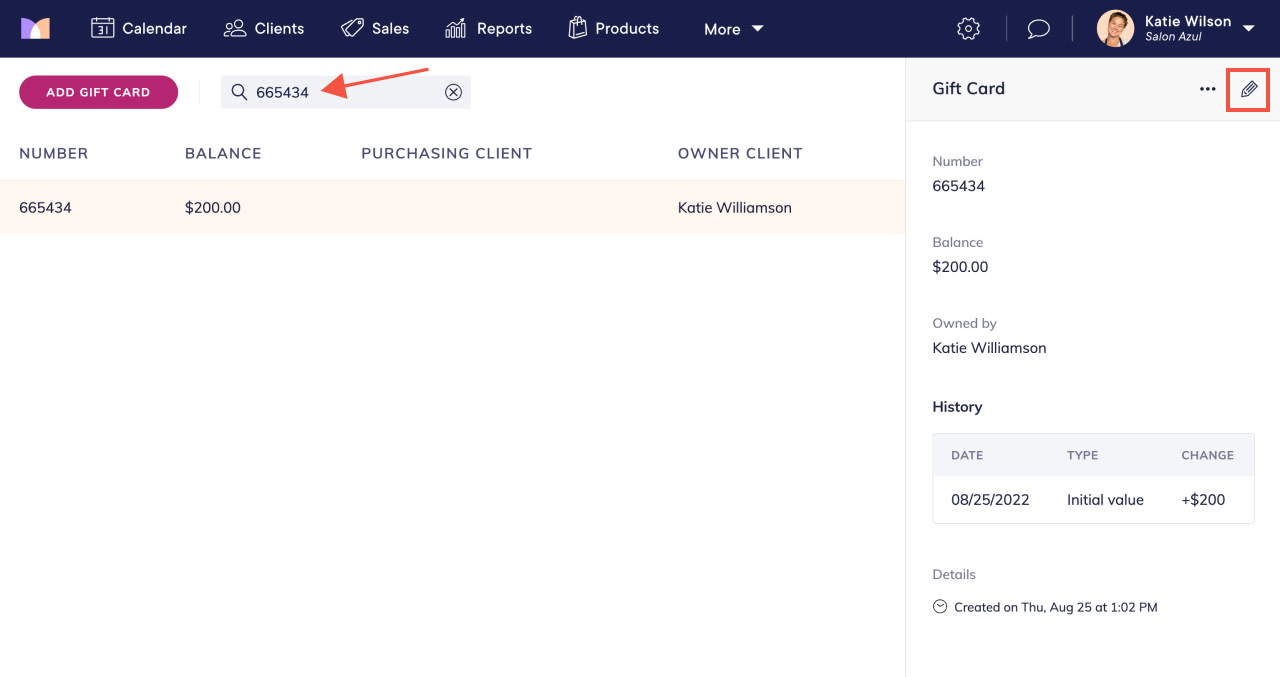Open the More dropdown in the navigation
The height and width of the screenshot is (677, 1280).
[733, 29]
